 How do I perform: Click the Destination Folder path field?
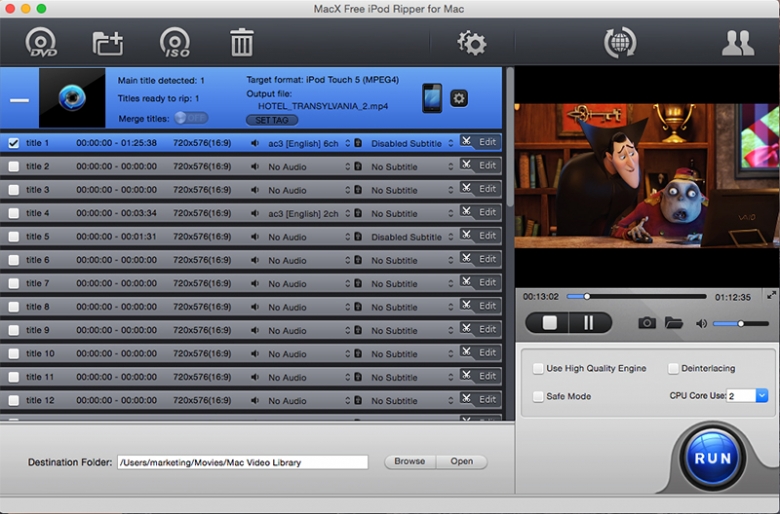[x=242, y=462]
